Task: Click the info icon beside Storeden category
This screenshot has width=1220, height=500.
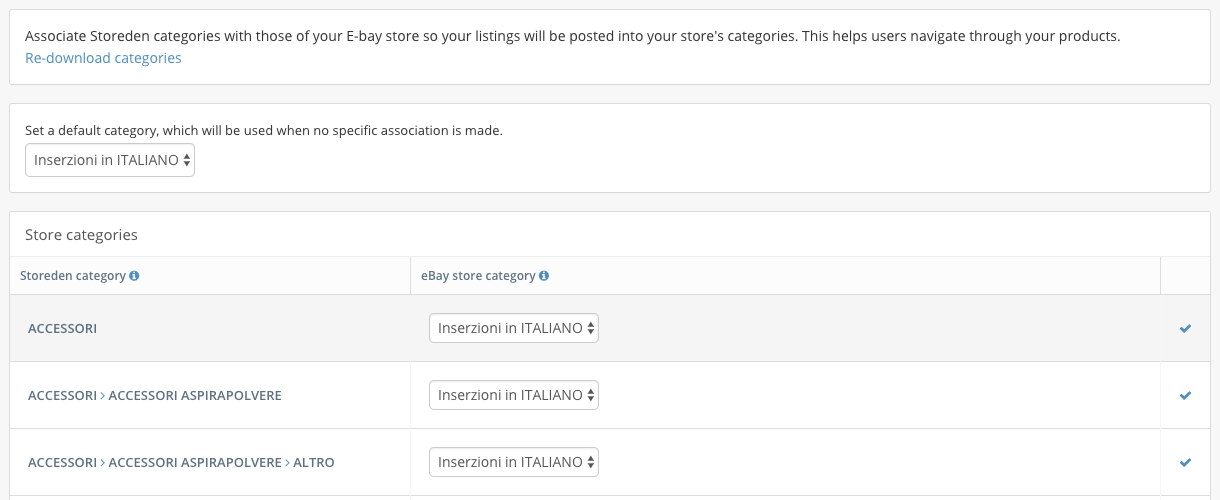Action: (x=134, y=276)
